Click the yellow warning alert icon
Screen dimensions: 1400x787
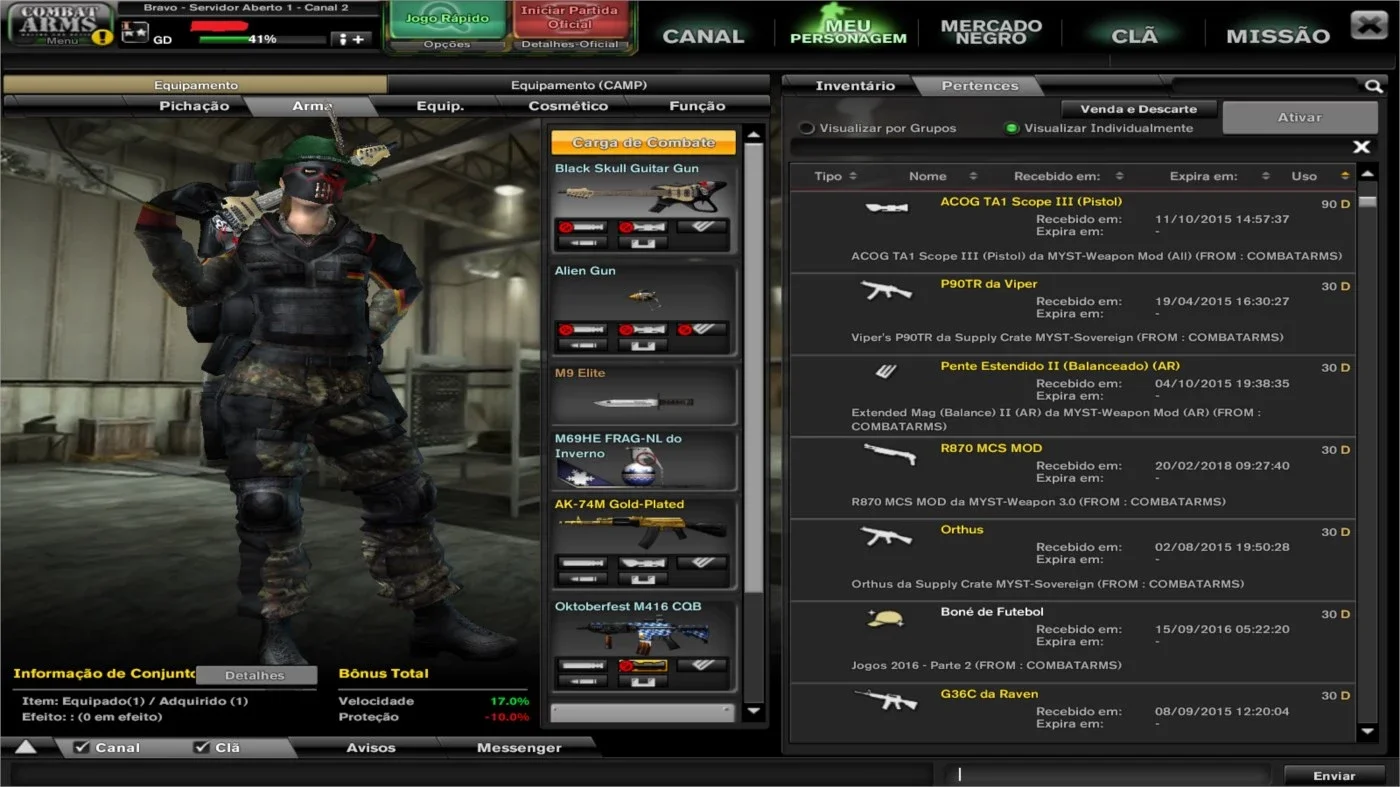(x=102, y=37)
